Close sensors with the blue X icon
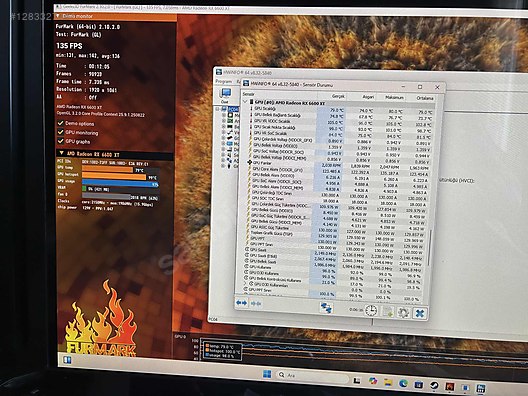Viewport: 528px width, 396px height. point(420,314)
